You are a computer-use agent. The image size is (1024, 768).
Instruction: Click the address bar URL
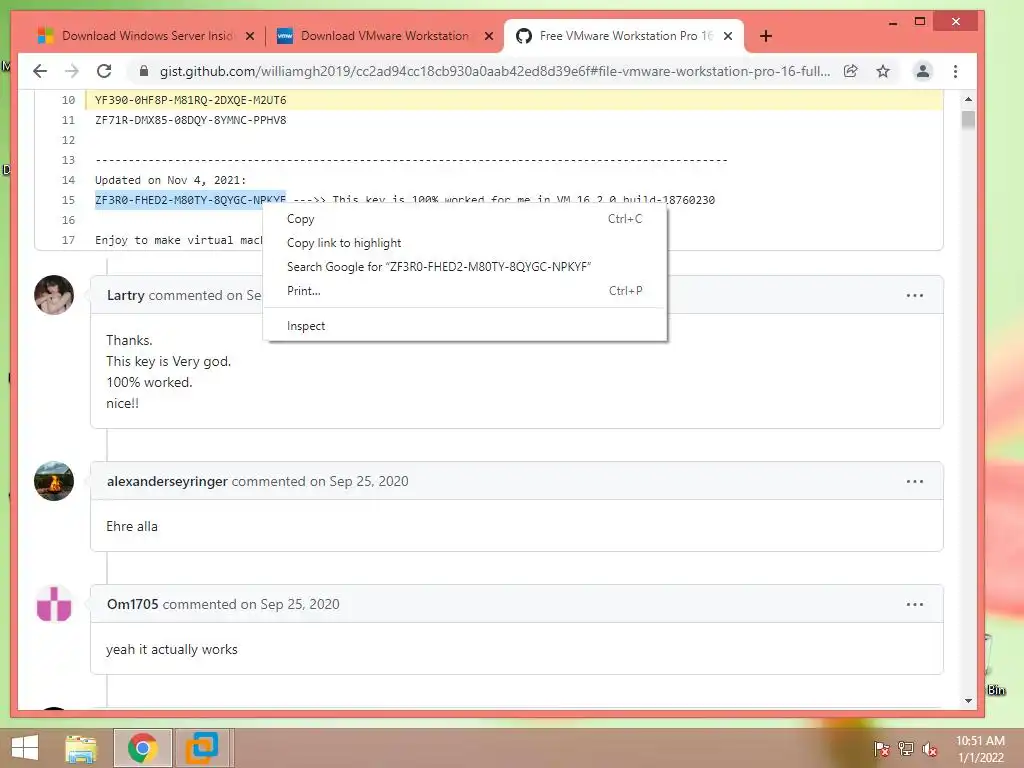point(495,71)
